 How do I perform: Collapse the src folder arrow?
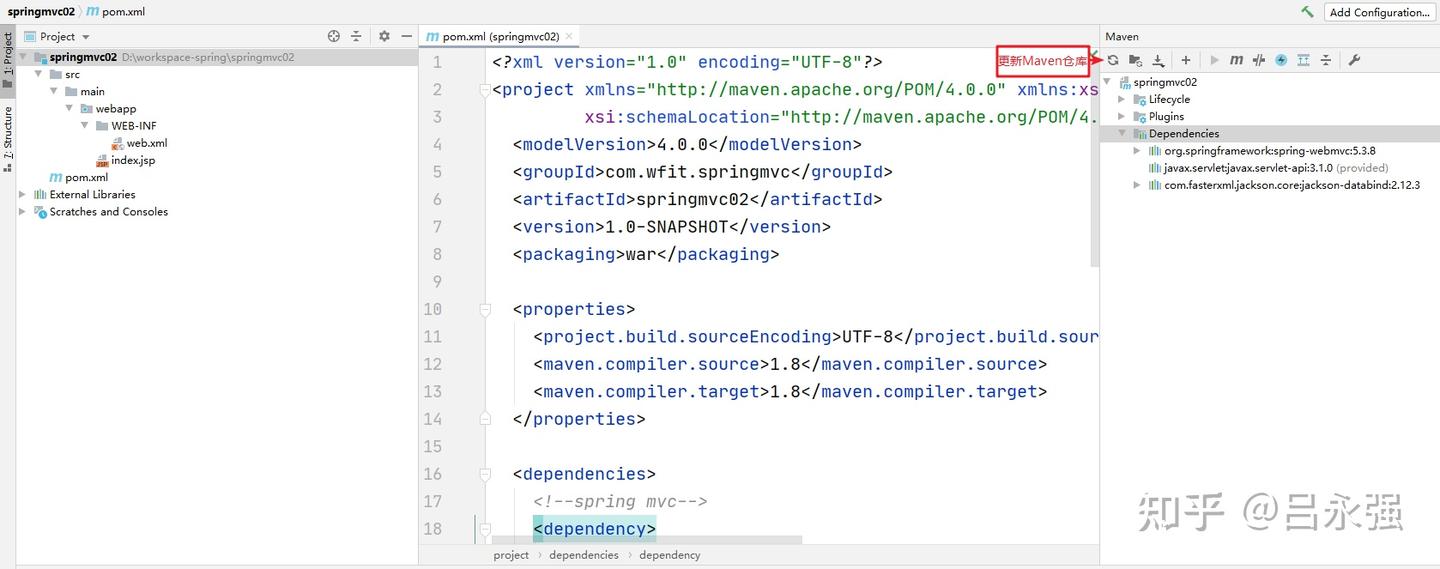38,74
